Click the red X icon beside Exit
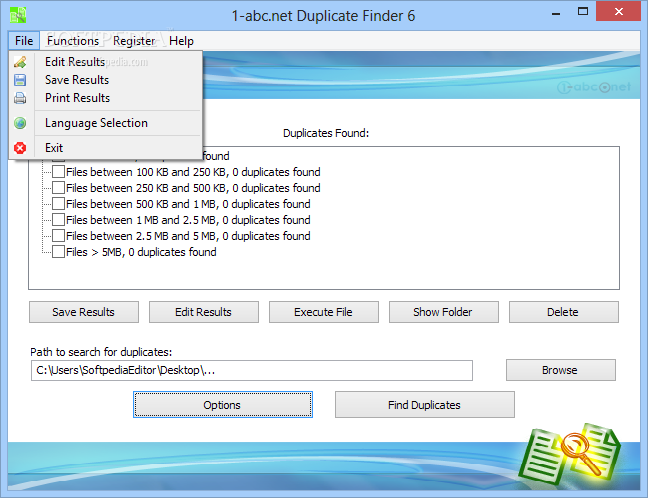The width and height of the screenshot is (648, 498). pos(20,148)
